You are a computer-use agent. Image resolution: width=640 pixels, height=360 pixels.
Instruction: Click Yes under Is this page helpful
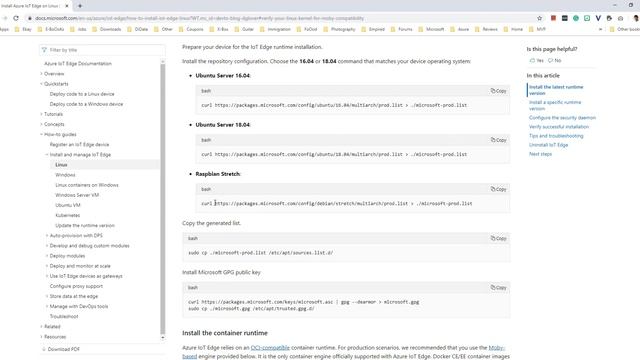pos(536,60)
